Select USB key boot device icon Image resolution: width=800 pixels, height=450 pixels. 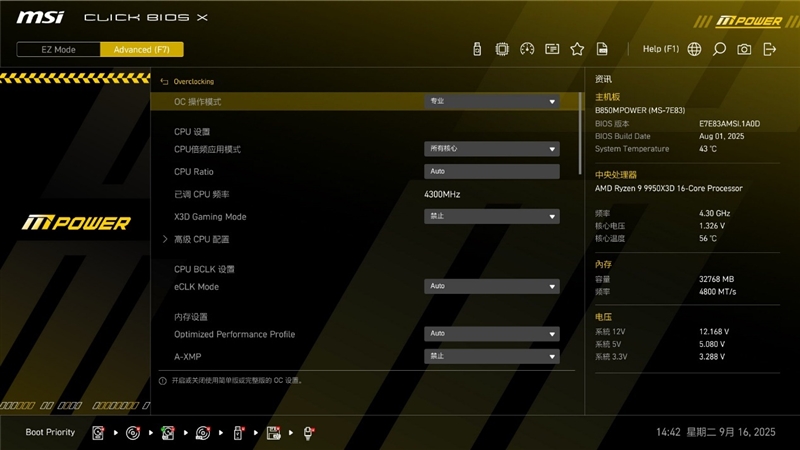(x=238, y=433)
